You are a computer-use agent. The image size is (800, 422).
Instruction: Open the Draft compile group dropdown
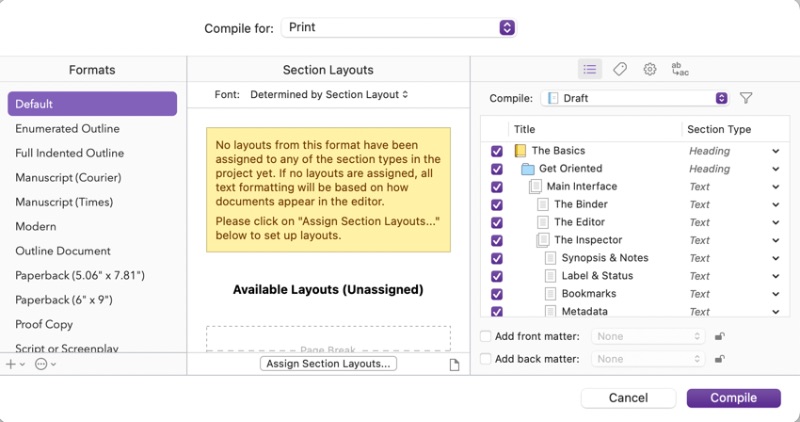pos(635,98)
